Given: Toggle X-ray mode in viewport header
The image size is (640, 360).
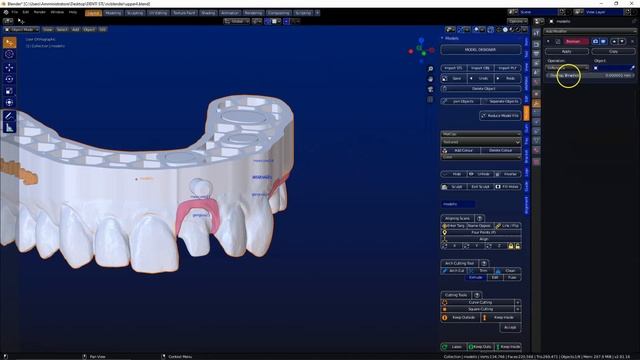Looking at the screenshot, I should [491, 29].
